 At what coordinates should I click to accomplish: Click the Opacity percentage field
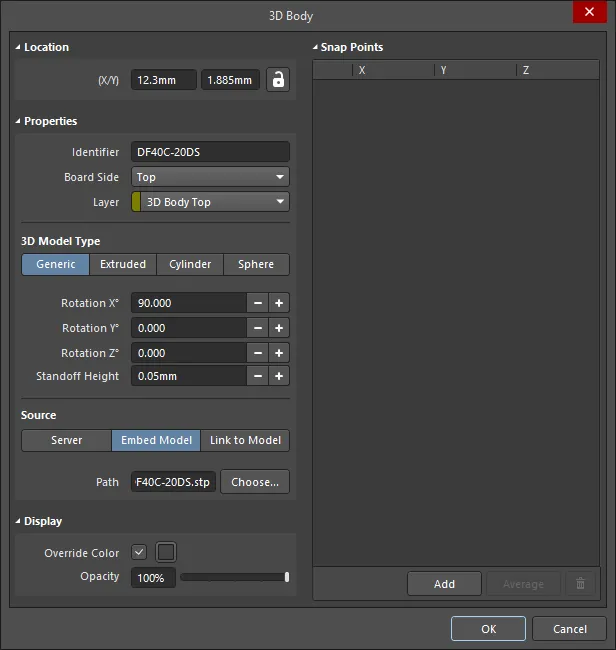[x=153, y=577]
